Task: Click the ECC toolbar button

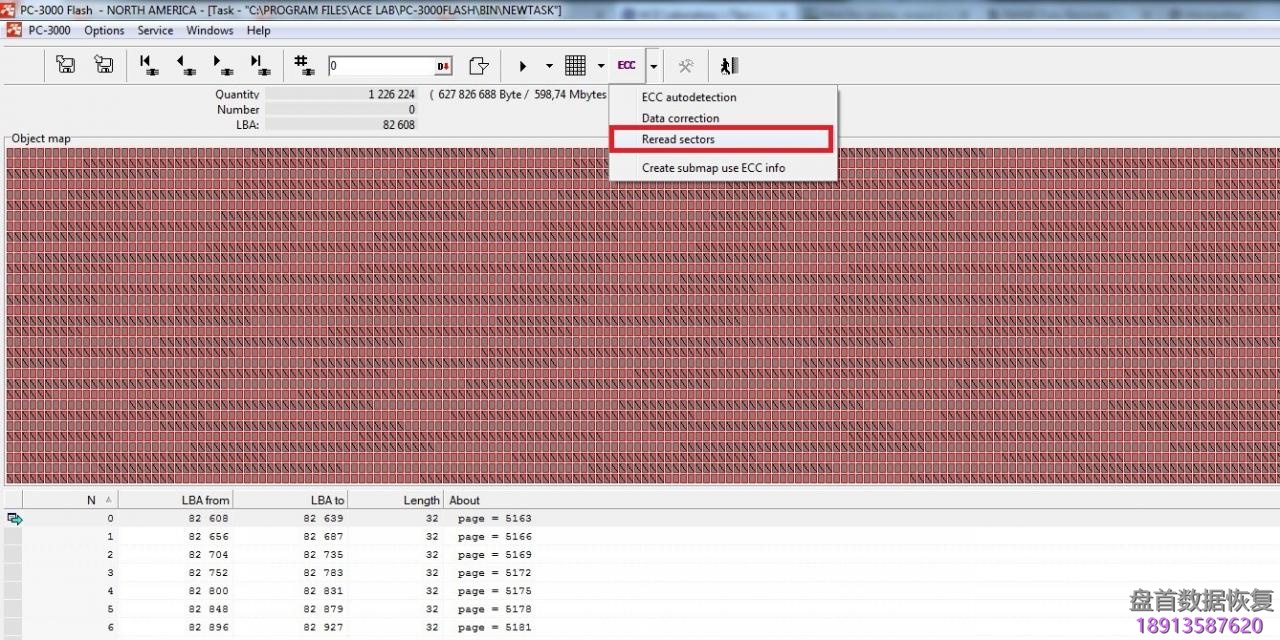Action: 626,65
